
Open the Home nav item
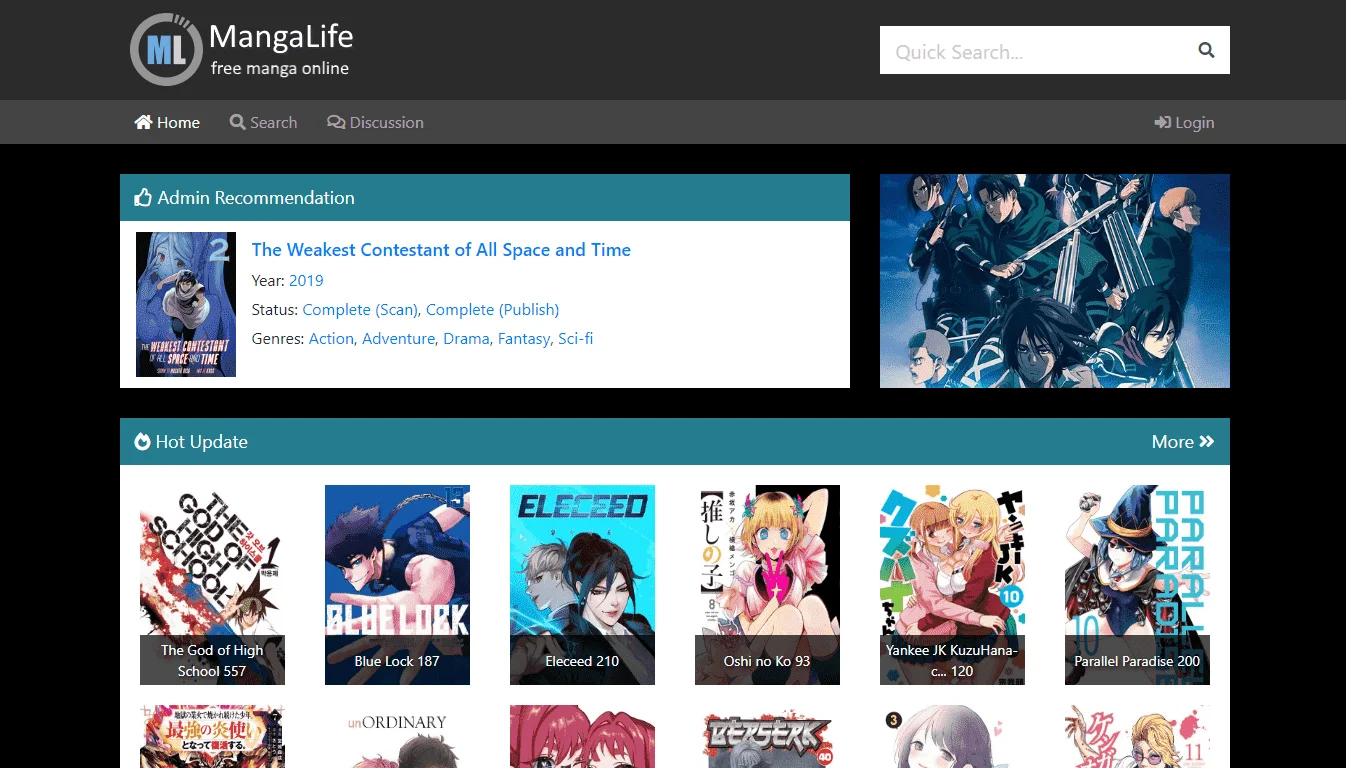(167, 122)
